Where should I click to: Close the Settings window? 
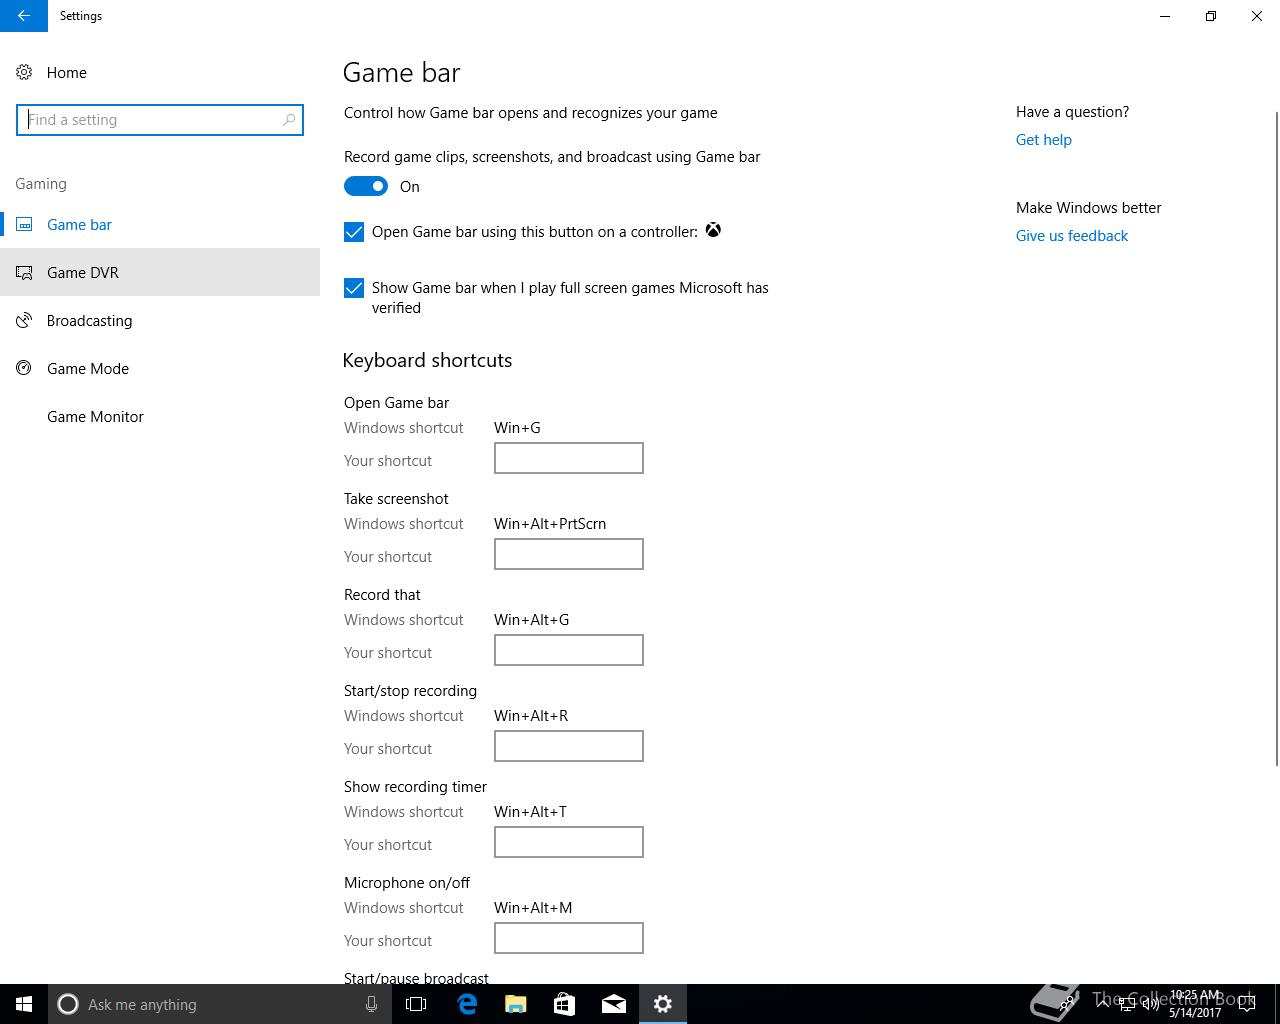coord(1257,16)
